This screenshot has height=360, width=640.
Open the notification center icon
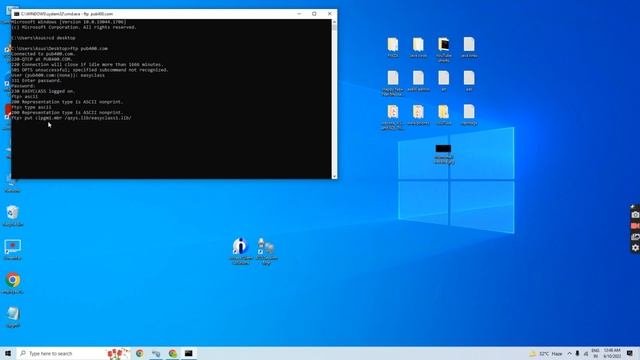click(630, 353)
